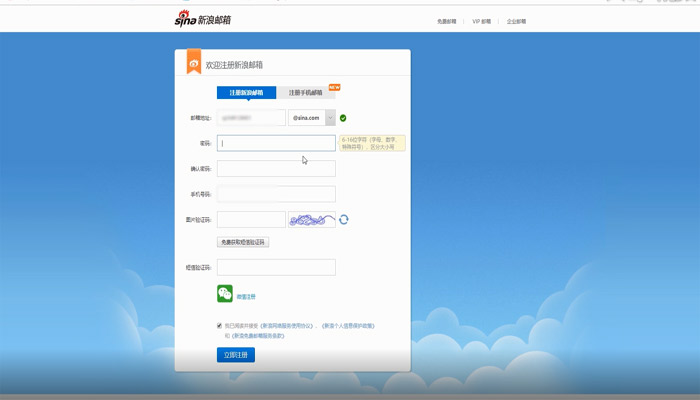Open the 新浪免费邮箱服务条款 link

click(258, 336)
